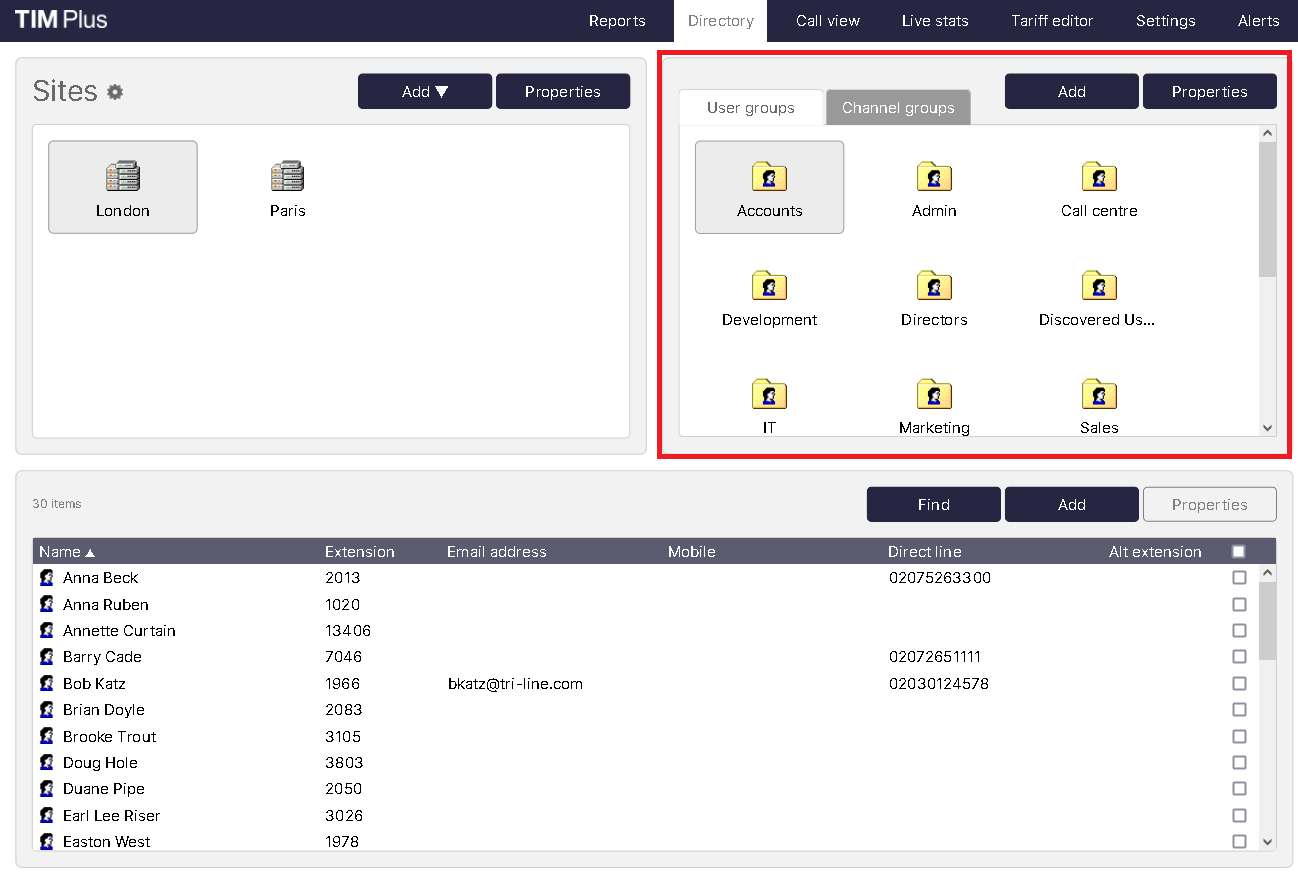
Task: Toggle the select-all checkbox in the header
Action: point(1239,551)
